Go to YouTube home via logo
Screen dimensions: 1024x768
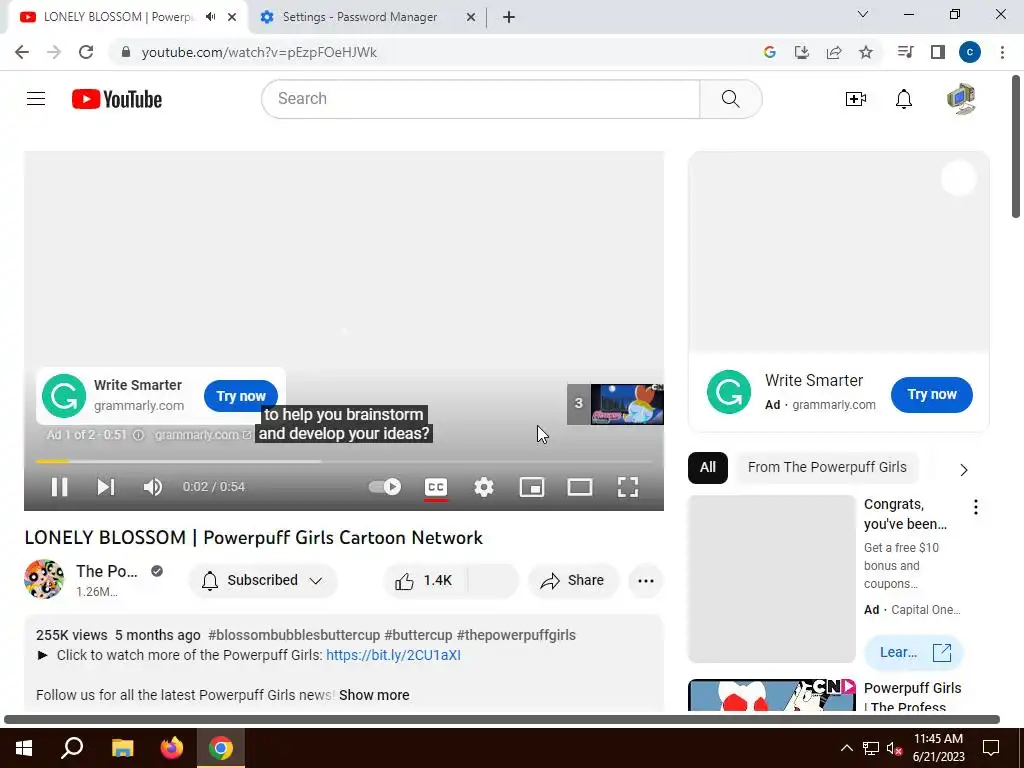click(x=117, y=99)
